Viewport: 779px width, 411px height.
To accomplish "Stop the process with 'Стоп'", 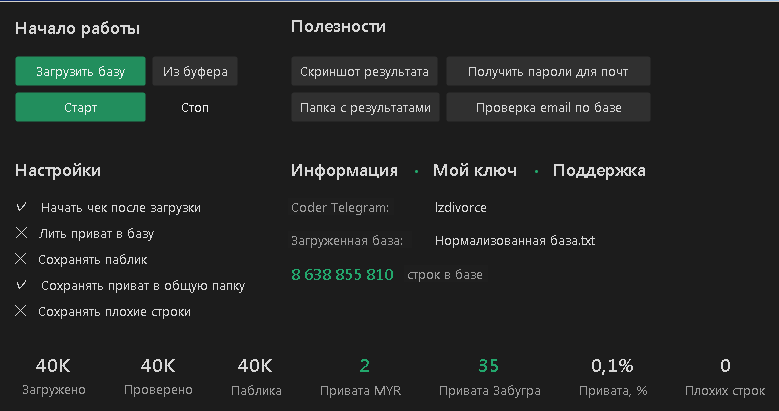I will coord(195,107).
